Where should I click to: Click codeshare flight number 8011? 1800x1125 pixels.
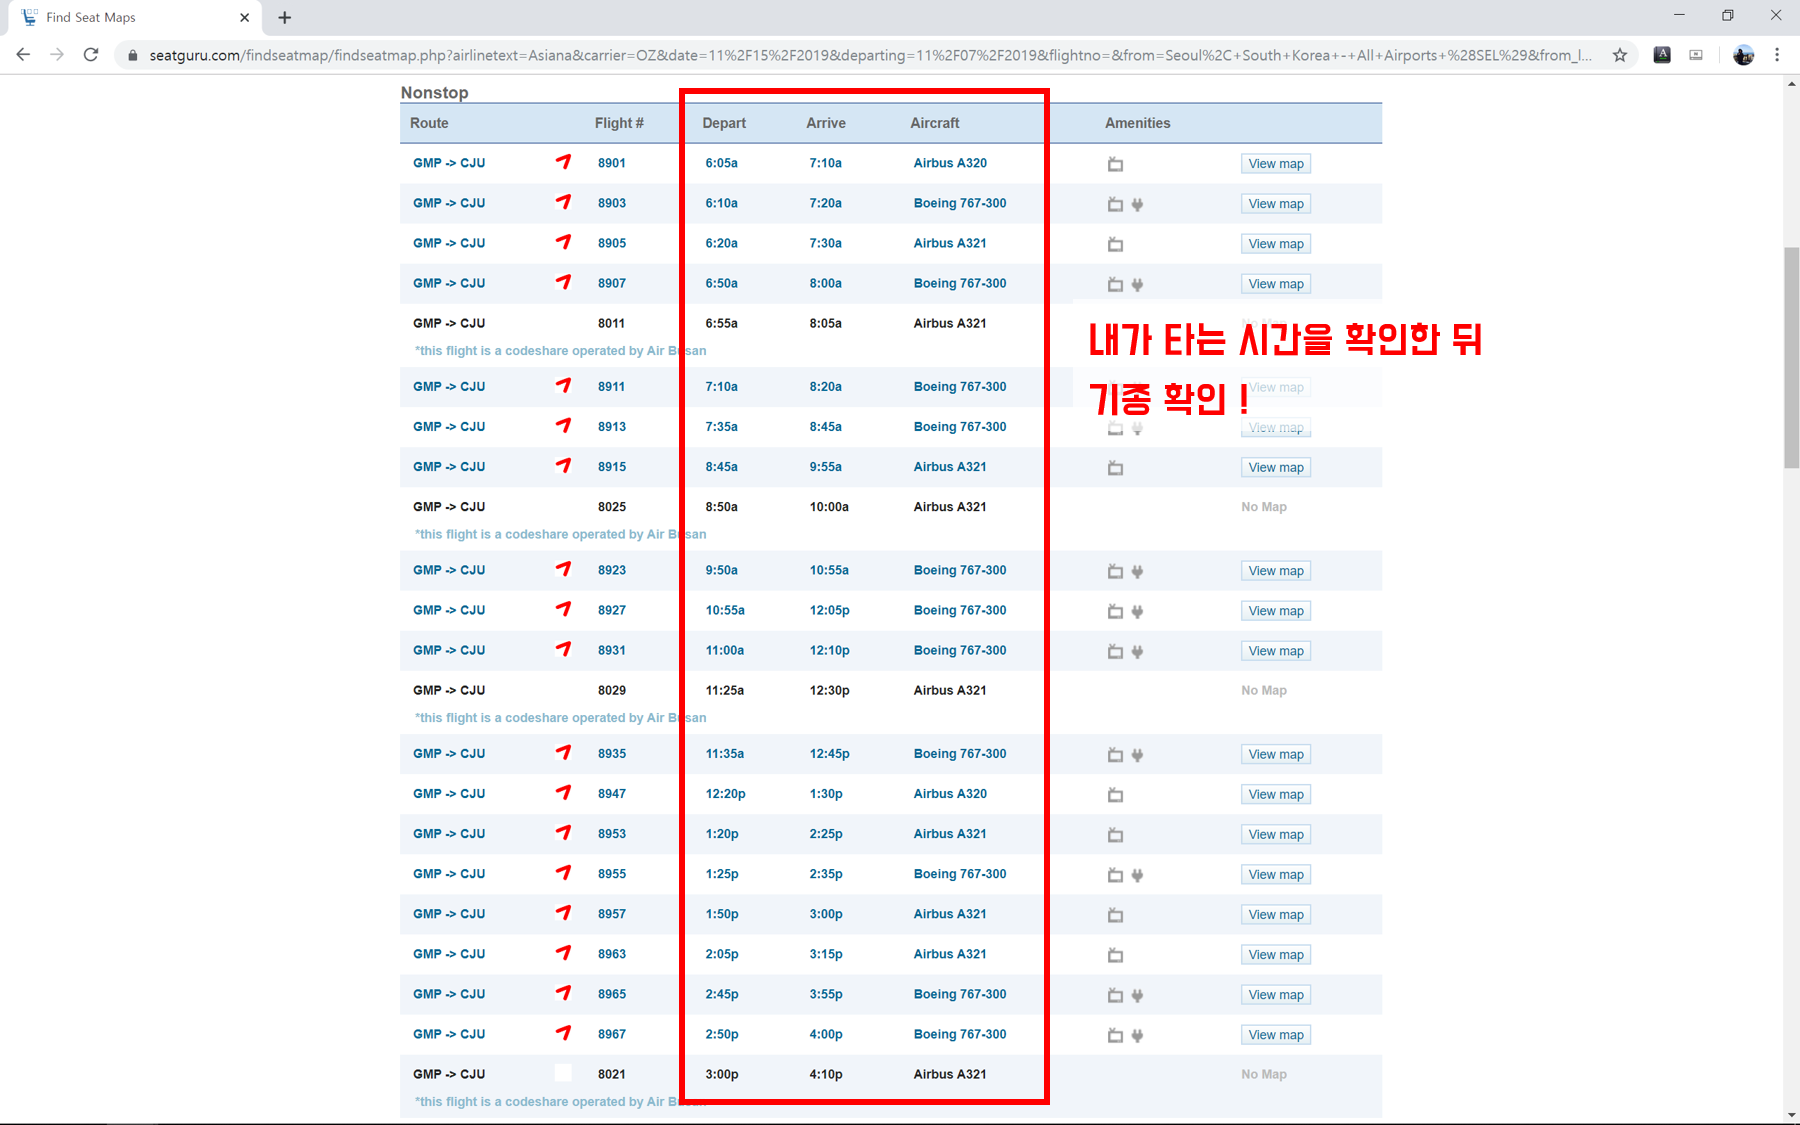[x=611, y=323]
